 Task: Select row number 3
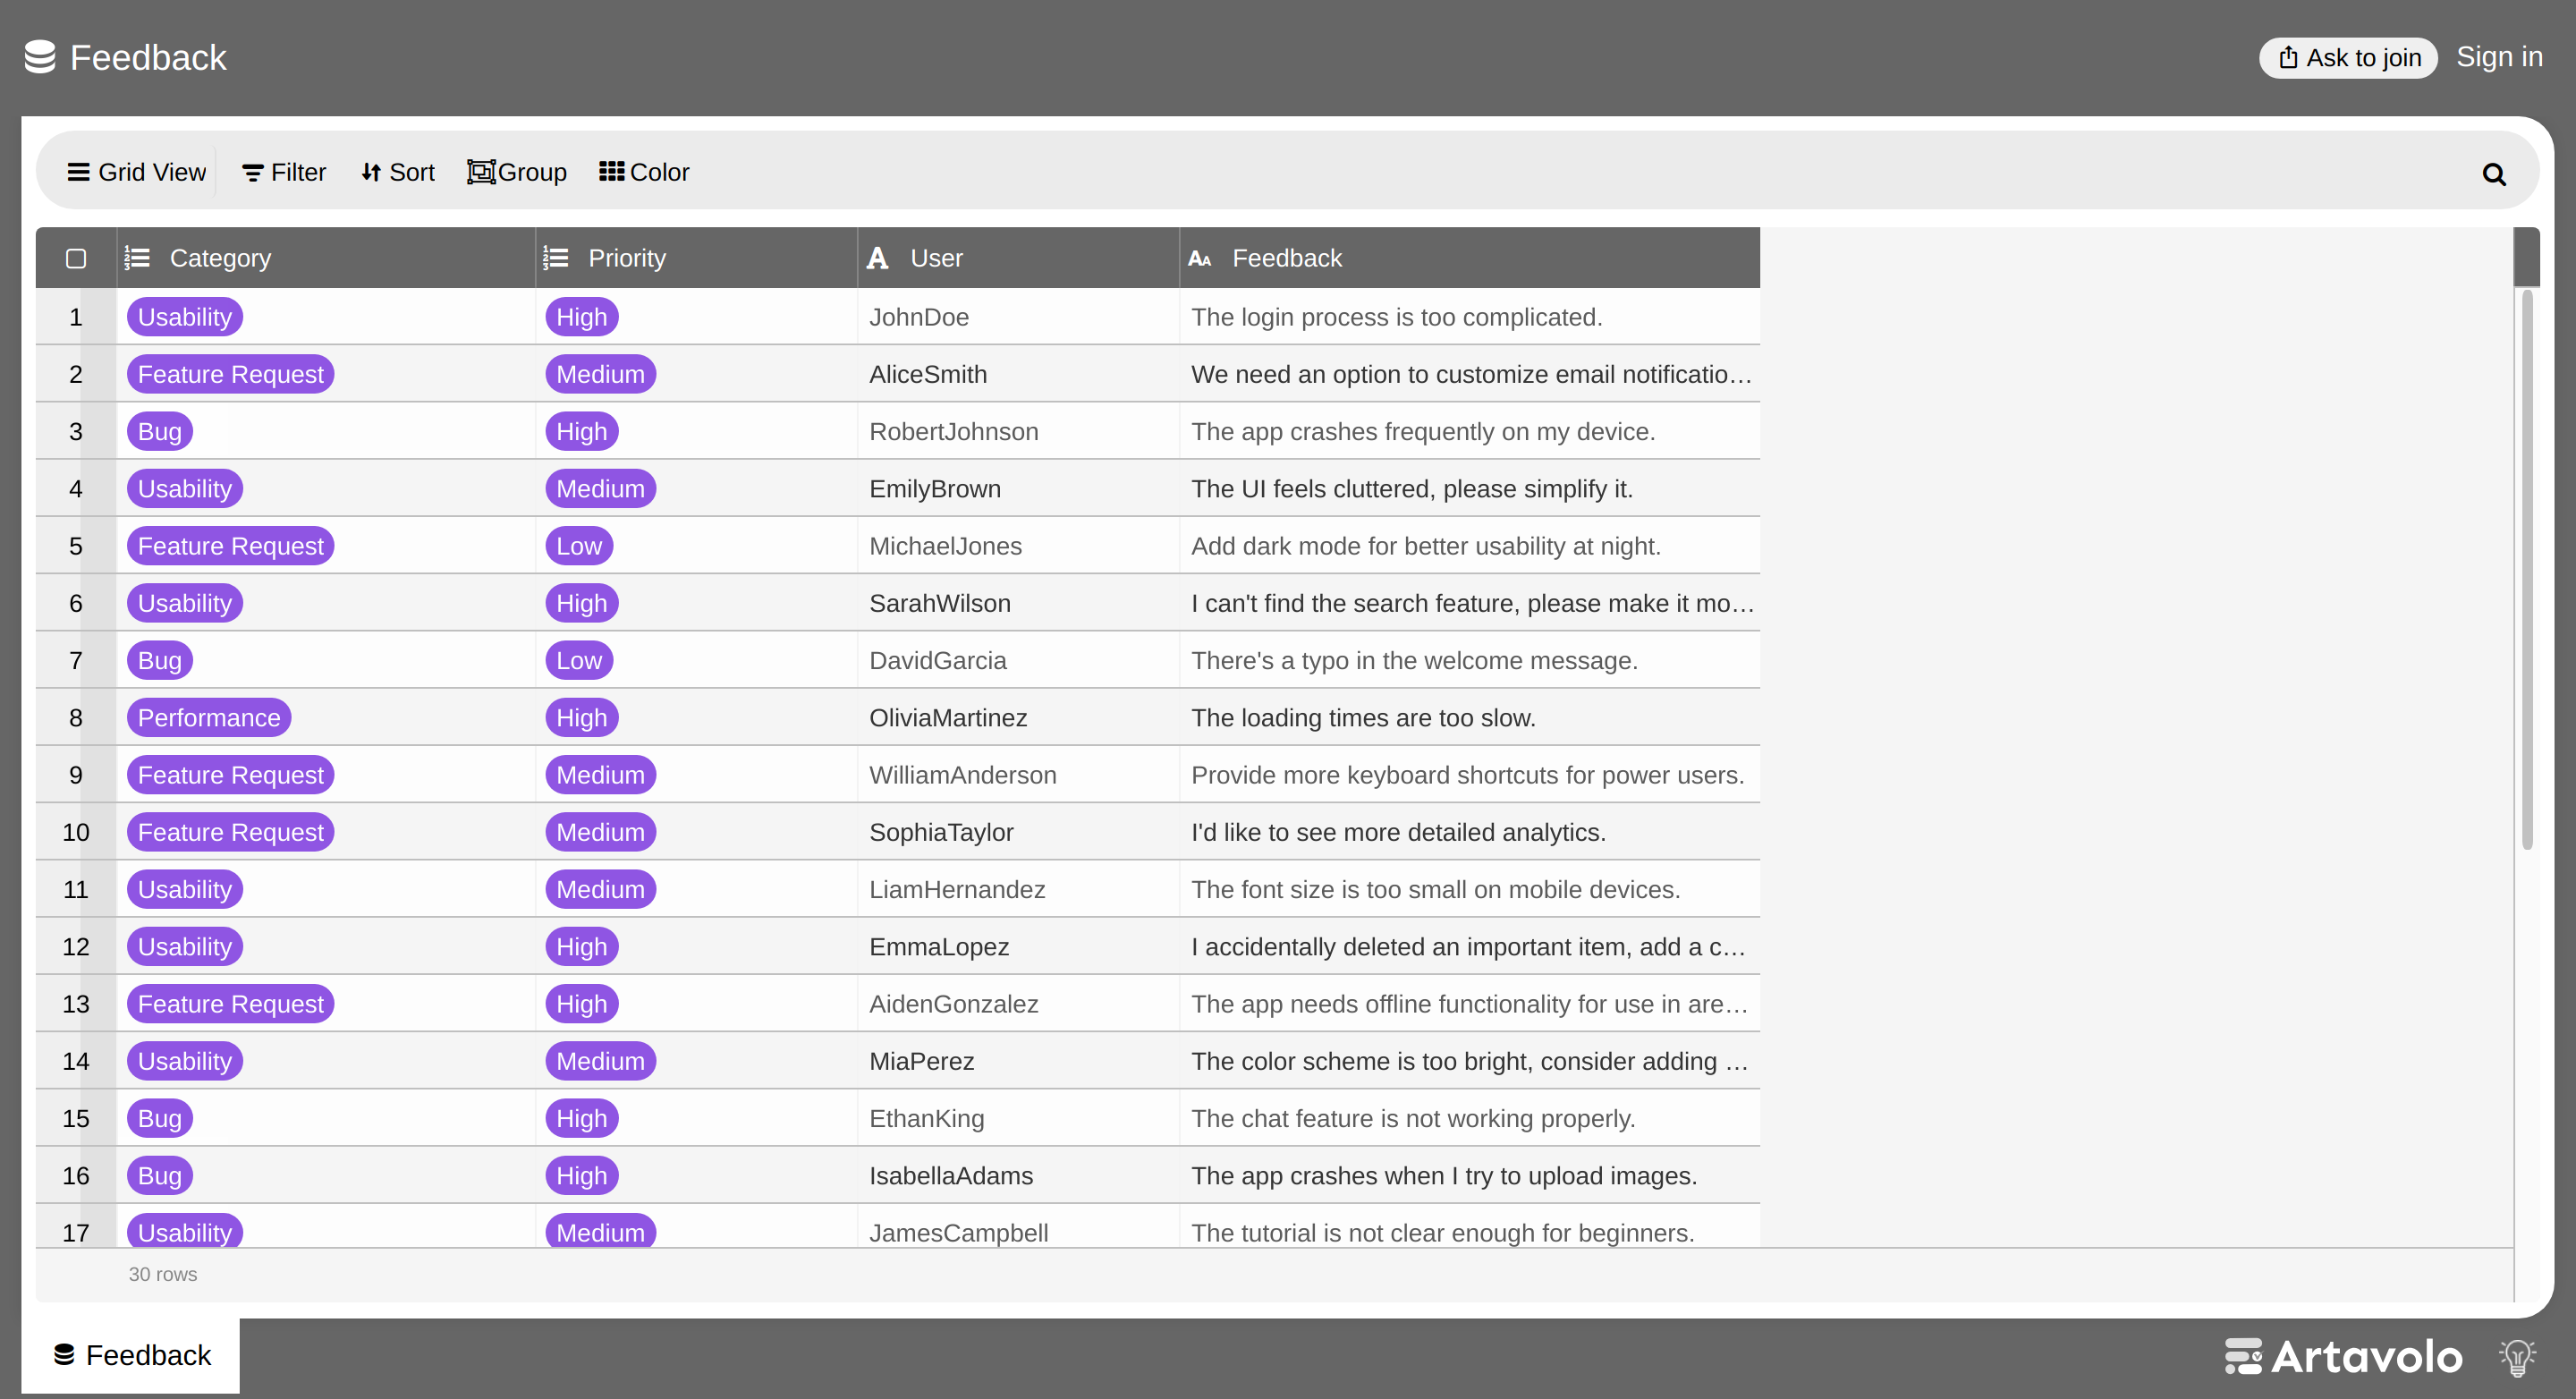(x=76, y=432)
